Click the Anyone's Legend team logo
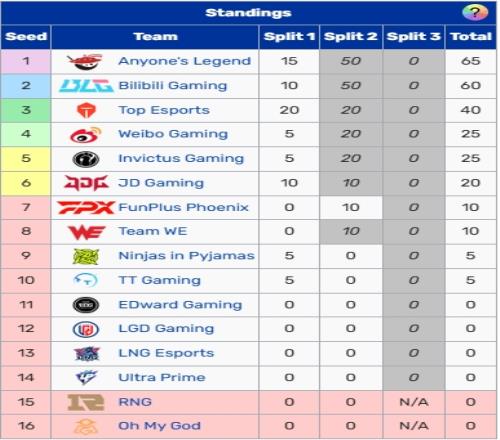This screenshot has width=500, height=440. (85, 61)
